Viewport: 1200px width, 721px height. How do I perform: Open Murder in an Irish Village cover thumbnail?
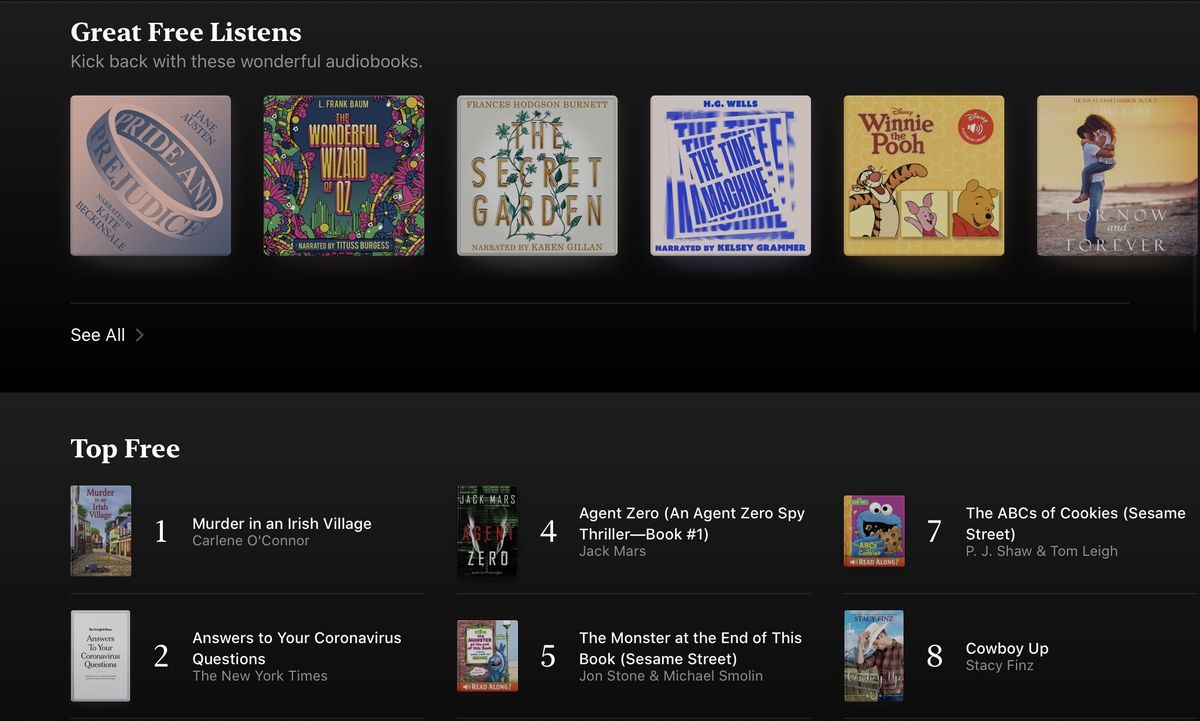[101, 531]
